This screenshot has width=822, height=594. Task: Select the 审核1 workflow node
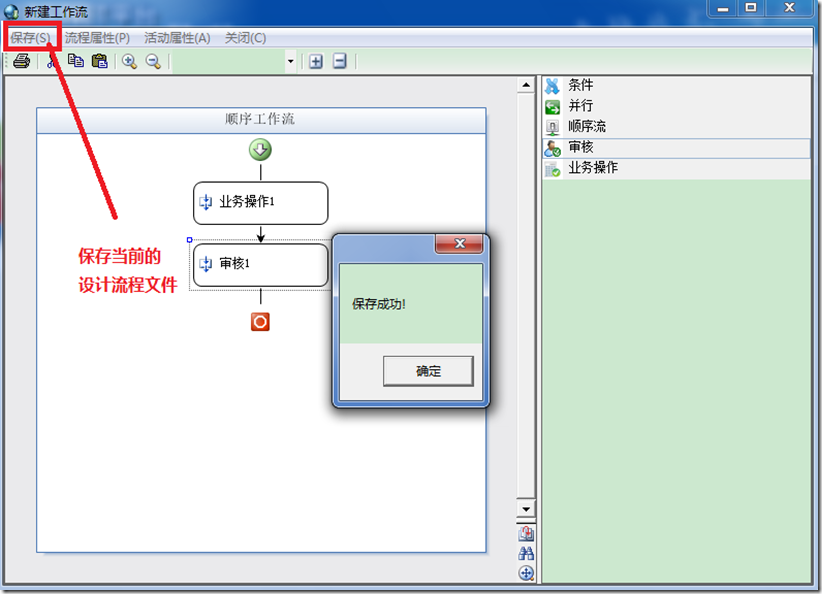[261, 265]
